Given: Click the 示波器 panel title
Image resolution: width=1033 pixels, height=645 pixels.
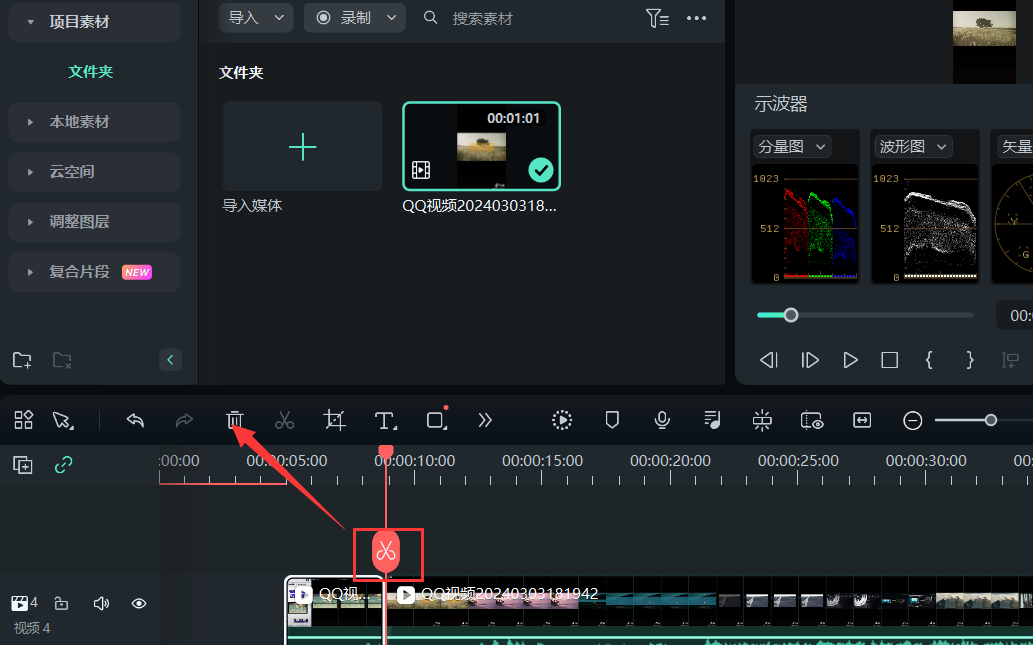Looking at the screenshot, I should tap(781, 103).
